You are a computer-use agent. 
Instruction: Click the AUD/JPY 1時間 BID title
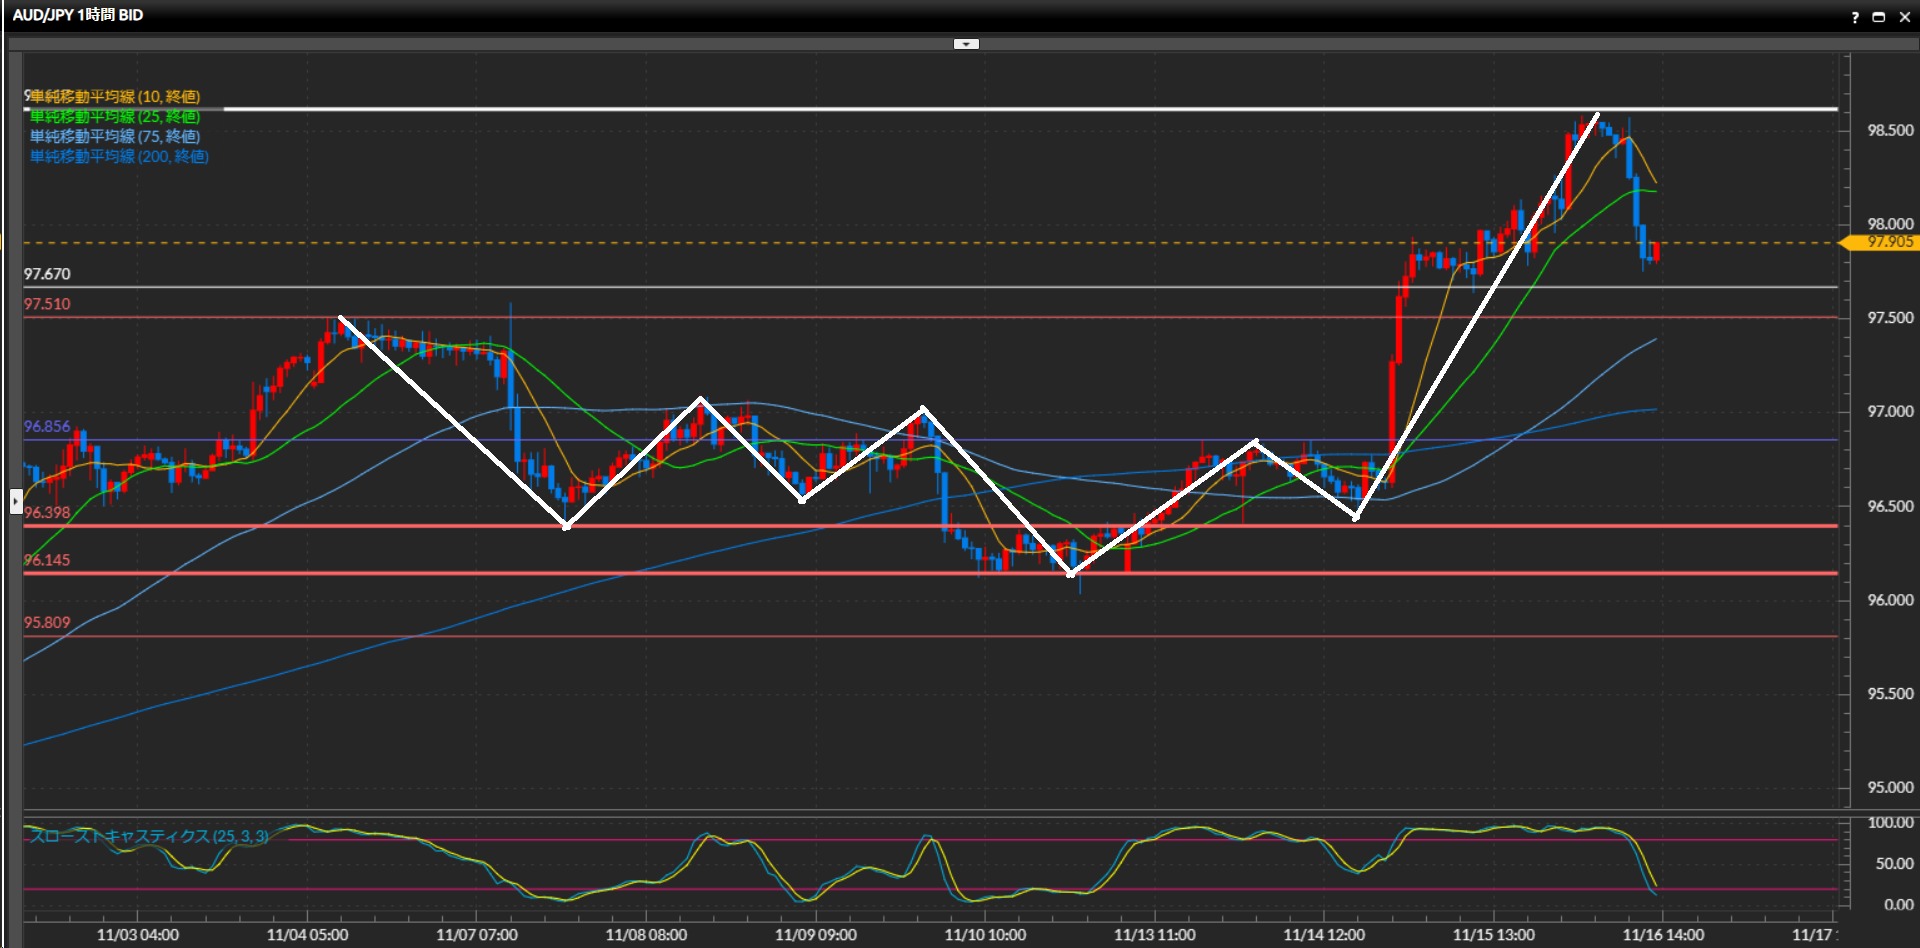(78, 16)
